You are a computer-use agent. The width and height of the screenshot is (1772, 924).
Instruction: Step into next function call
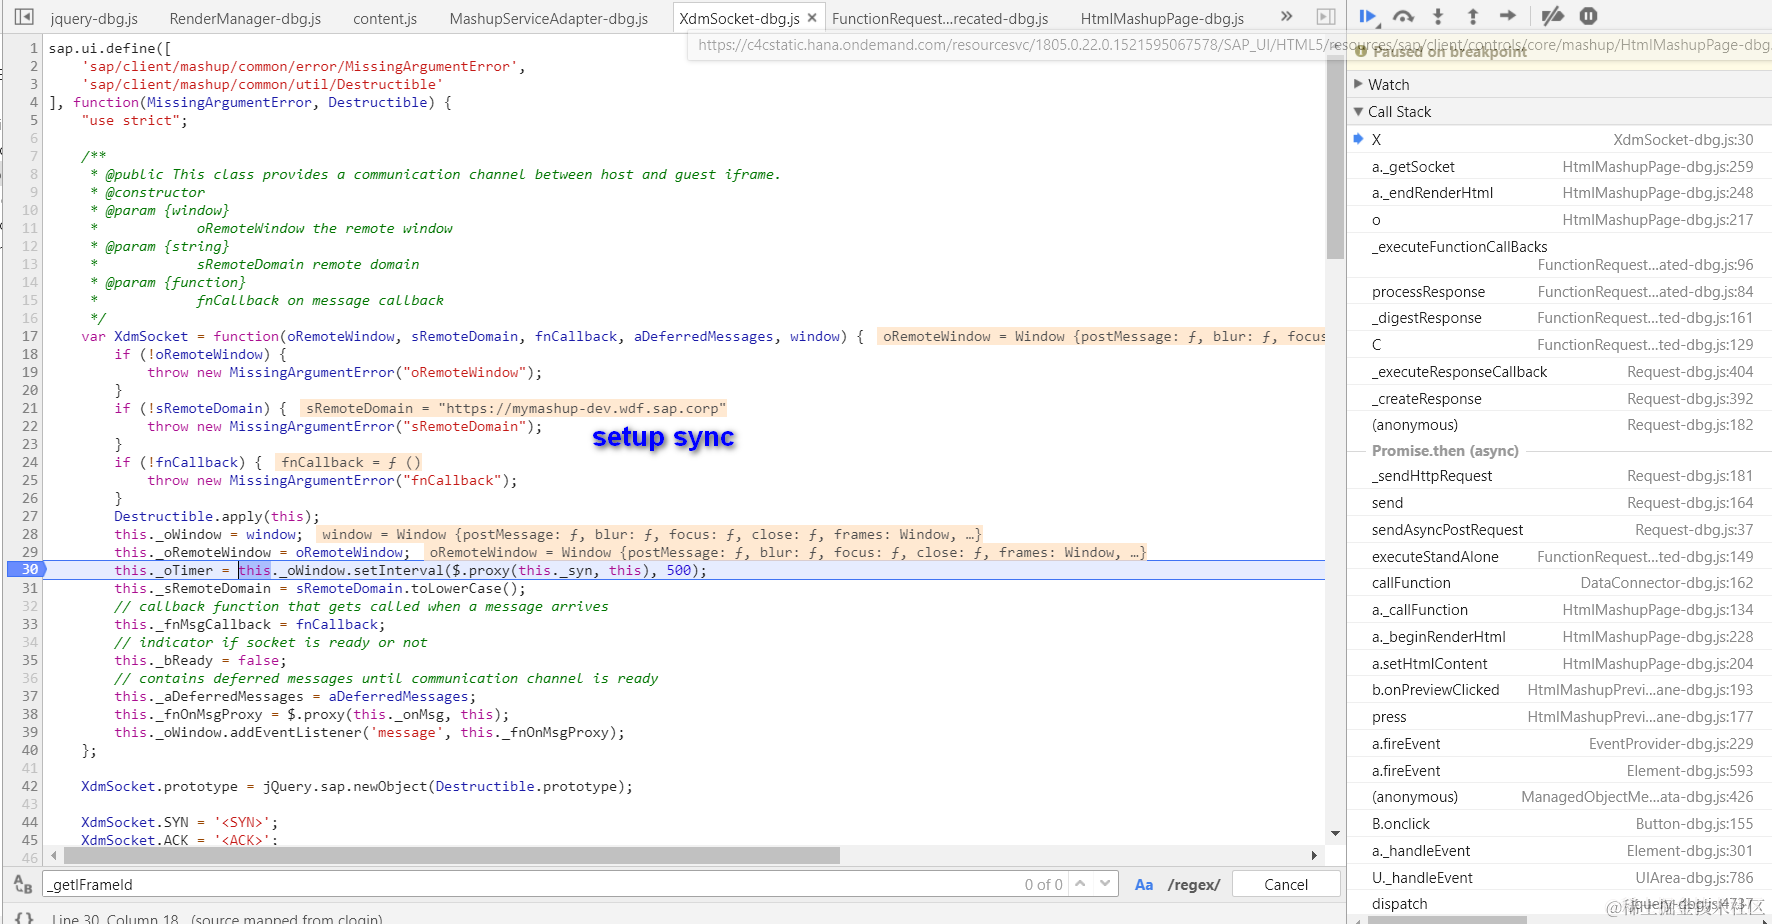[x=1438, y=16]
